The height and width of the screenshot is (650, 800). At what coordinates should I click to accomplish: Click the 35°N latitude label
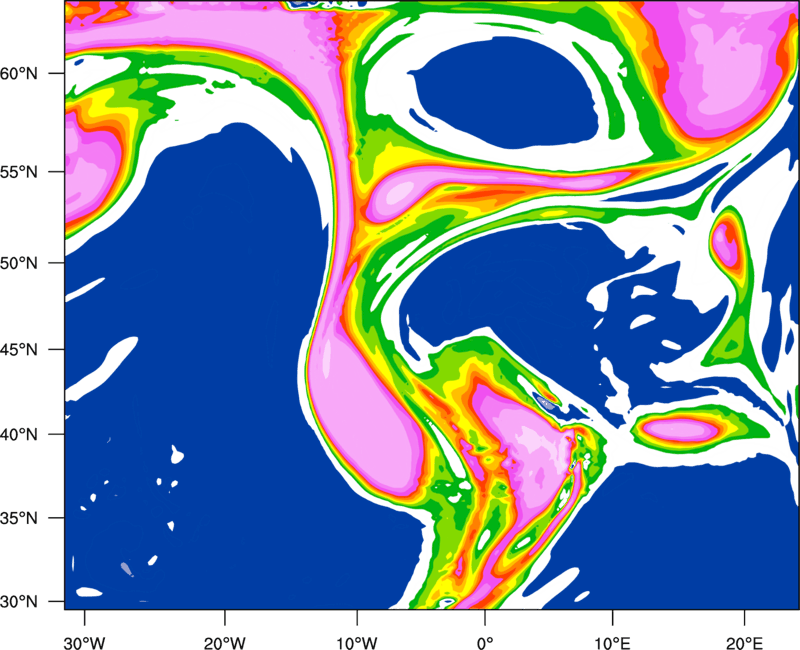pyautogui.click(x=19, y=518)
